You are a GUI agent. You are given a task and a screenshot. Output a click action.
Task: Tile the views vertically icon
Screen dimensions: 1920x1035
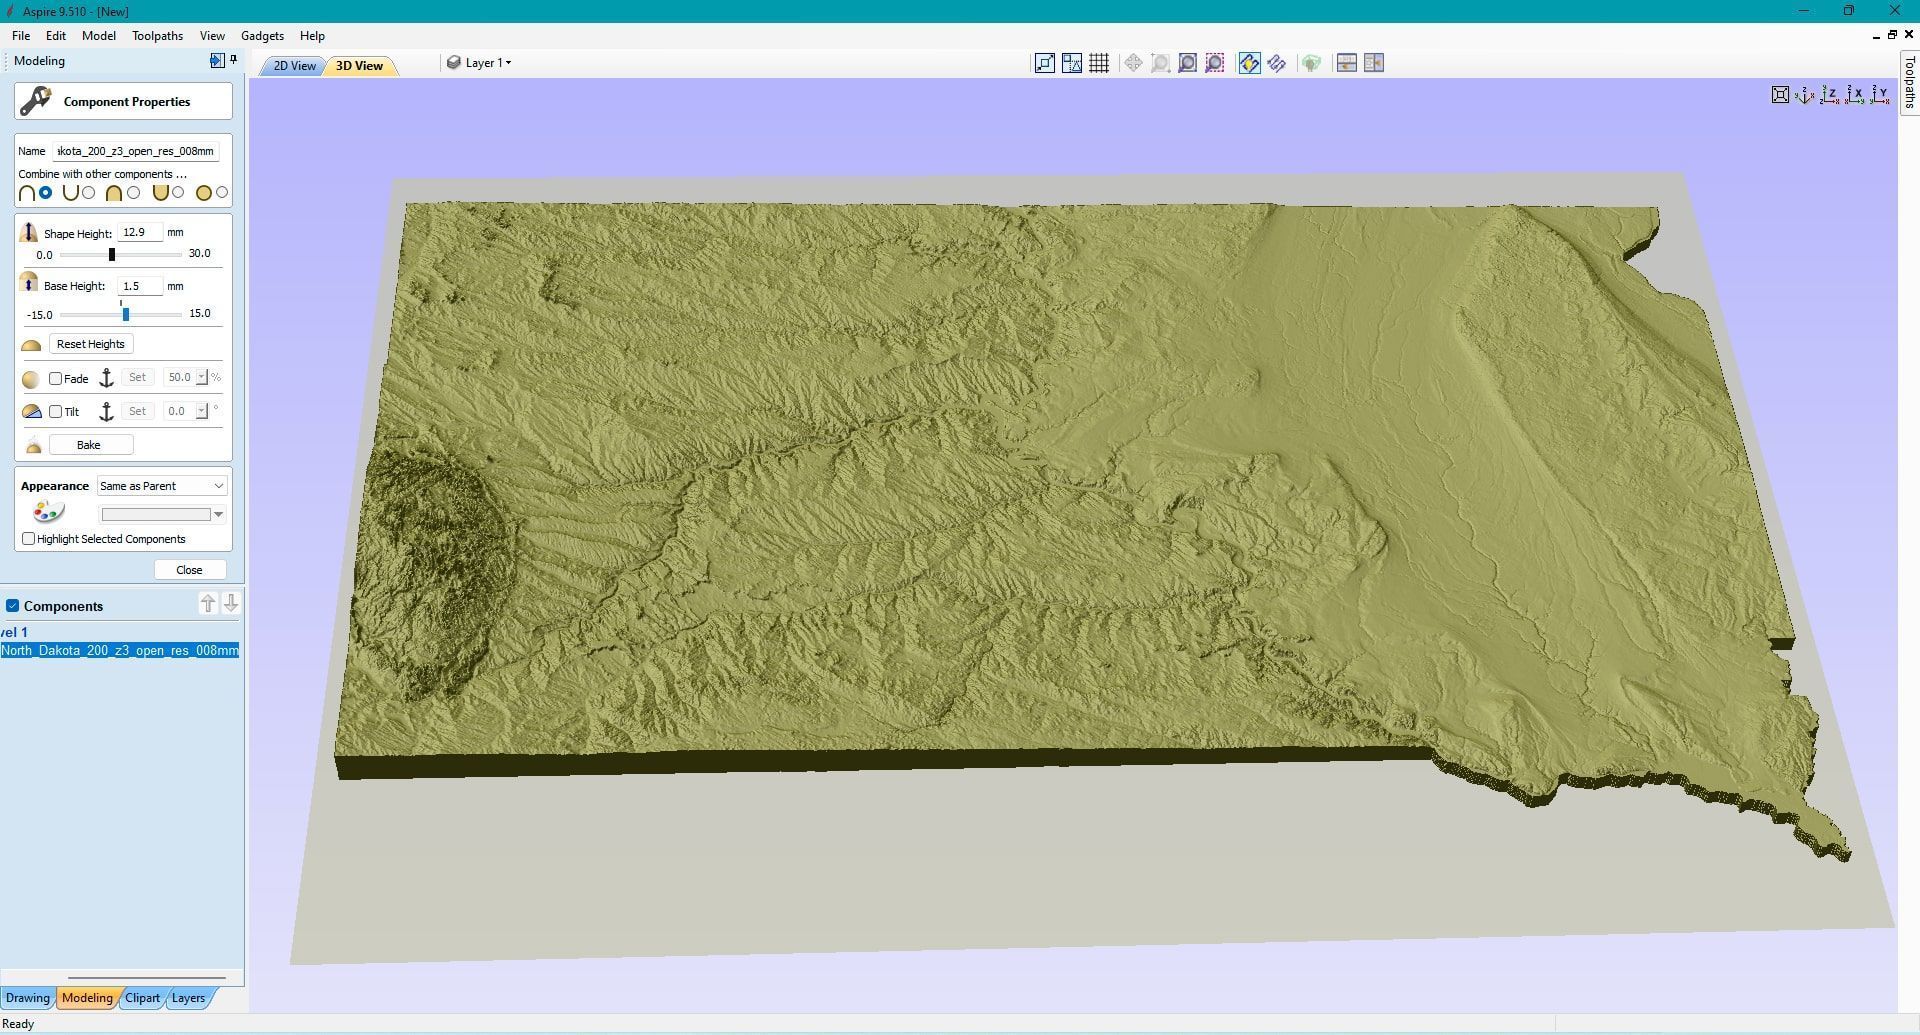coord(1374,63)
